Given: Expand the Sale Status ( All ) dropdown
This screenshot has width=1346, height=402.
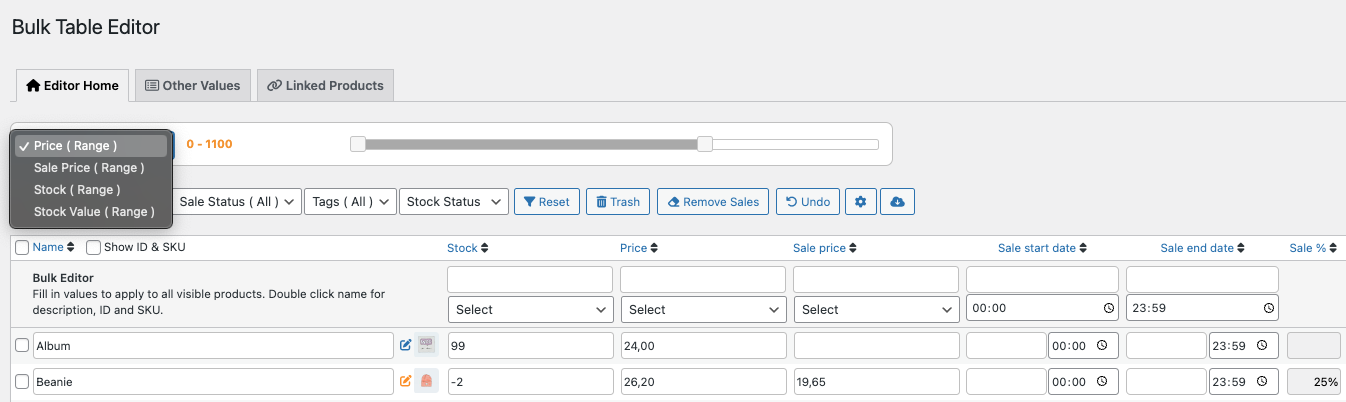Looking at the screenshot, I should pyautogui.click(x=239, y=202).
